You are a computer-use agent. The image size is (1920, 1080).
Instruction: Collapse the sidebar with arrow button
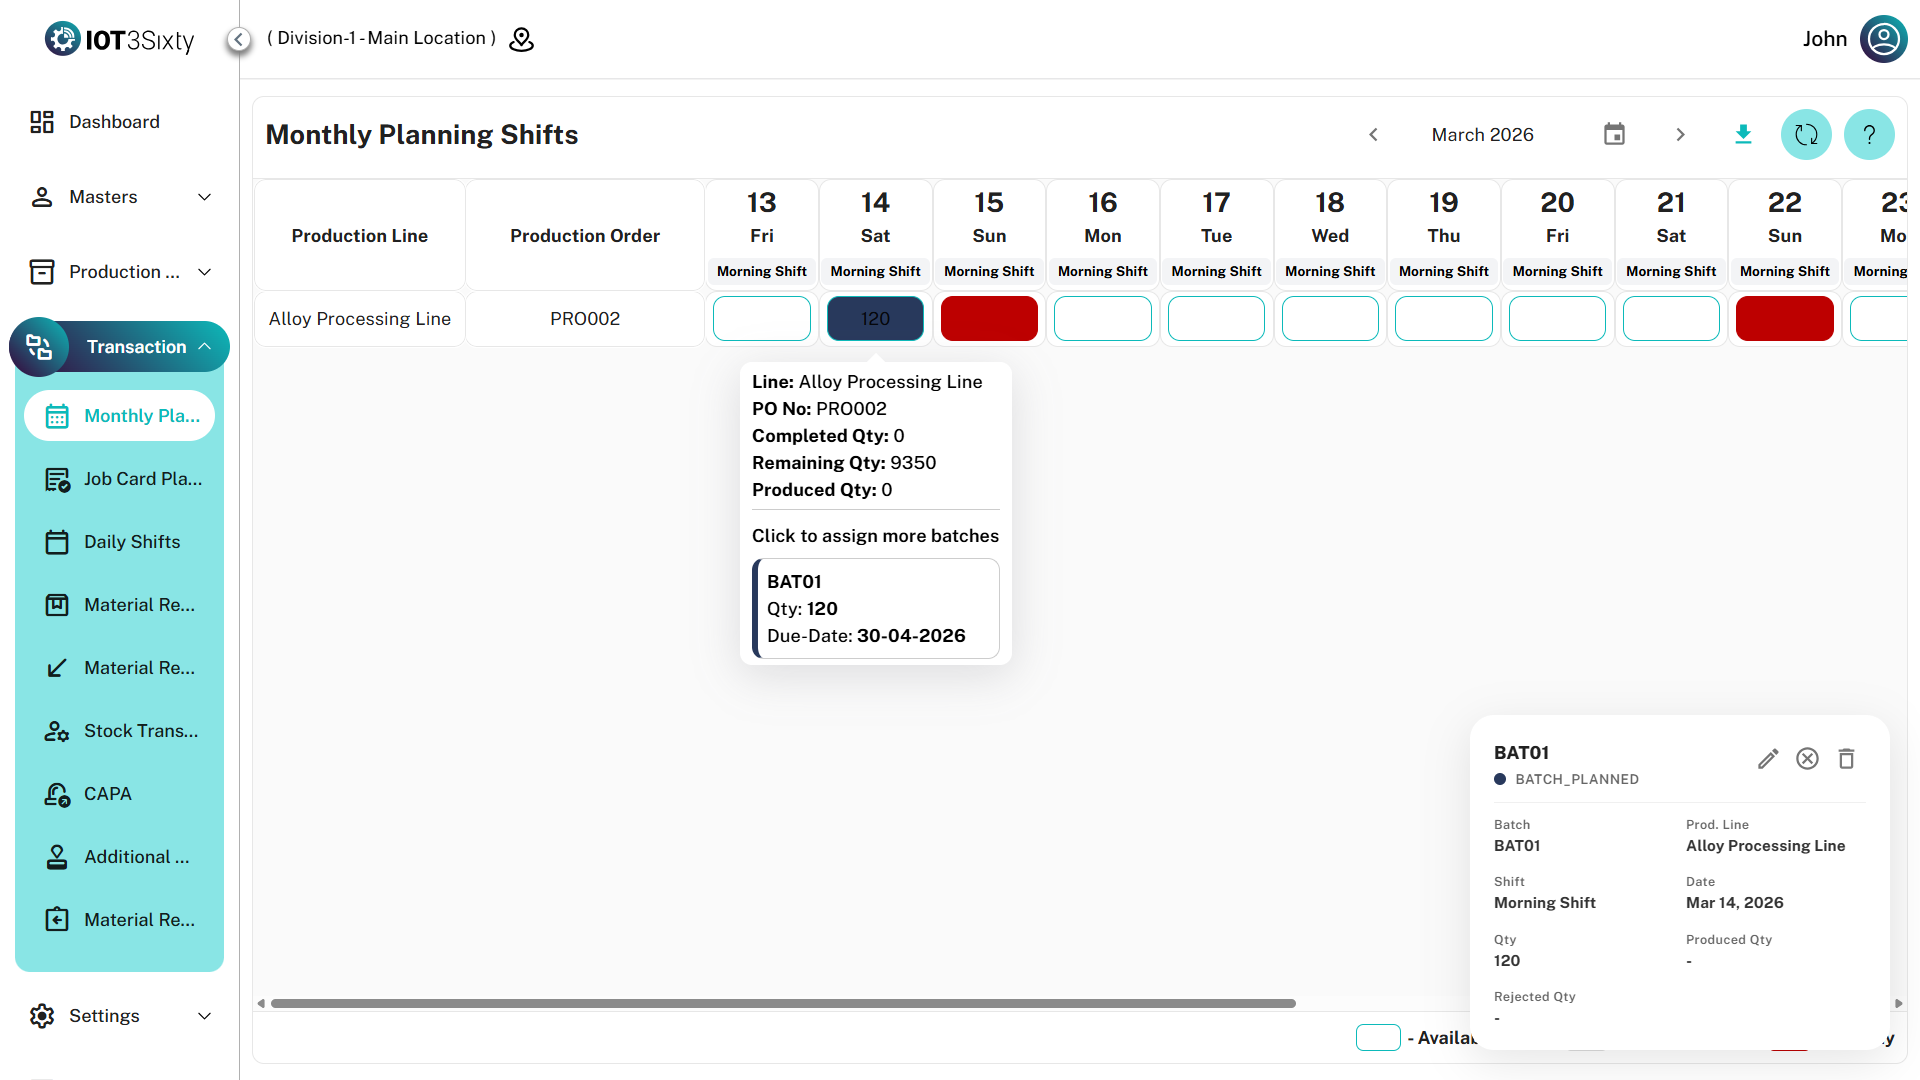[238, 39]
